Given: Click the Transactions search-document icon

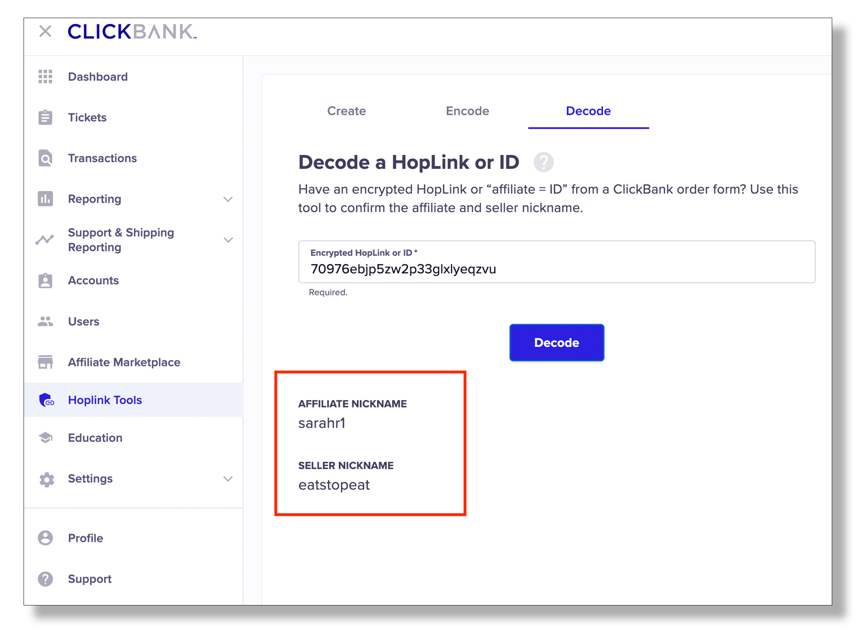Looking at the screenshot, I should 45,158.
